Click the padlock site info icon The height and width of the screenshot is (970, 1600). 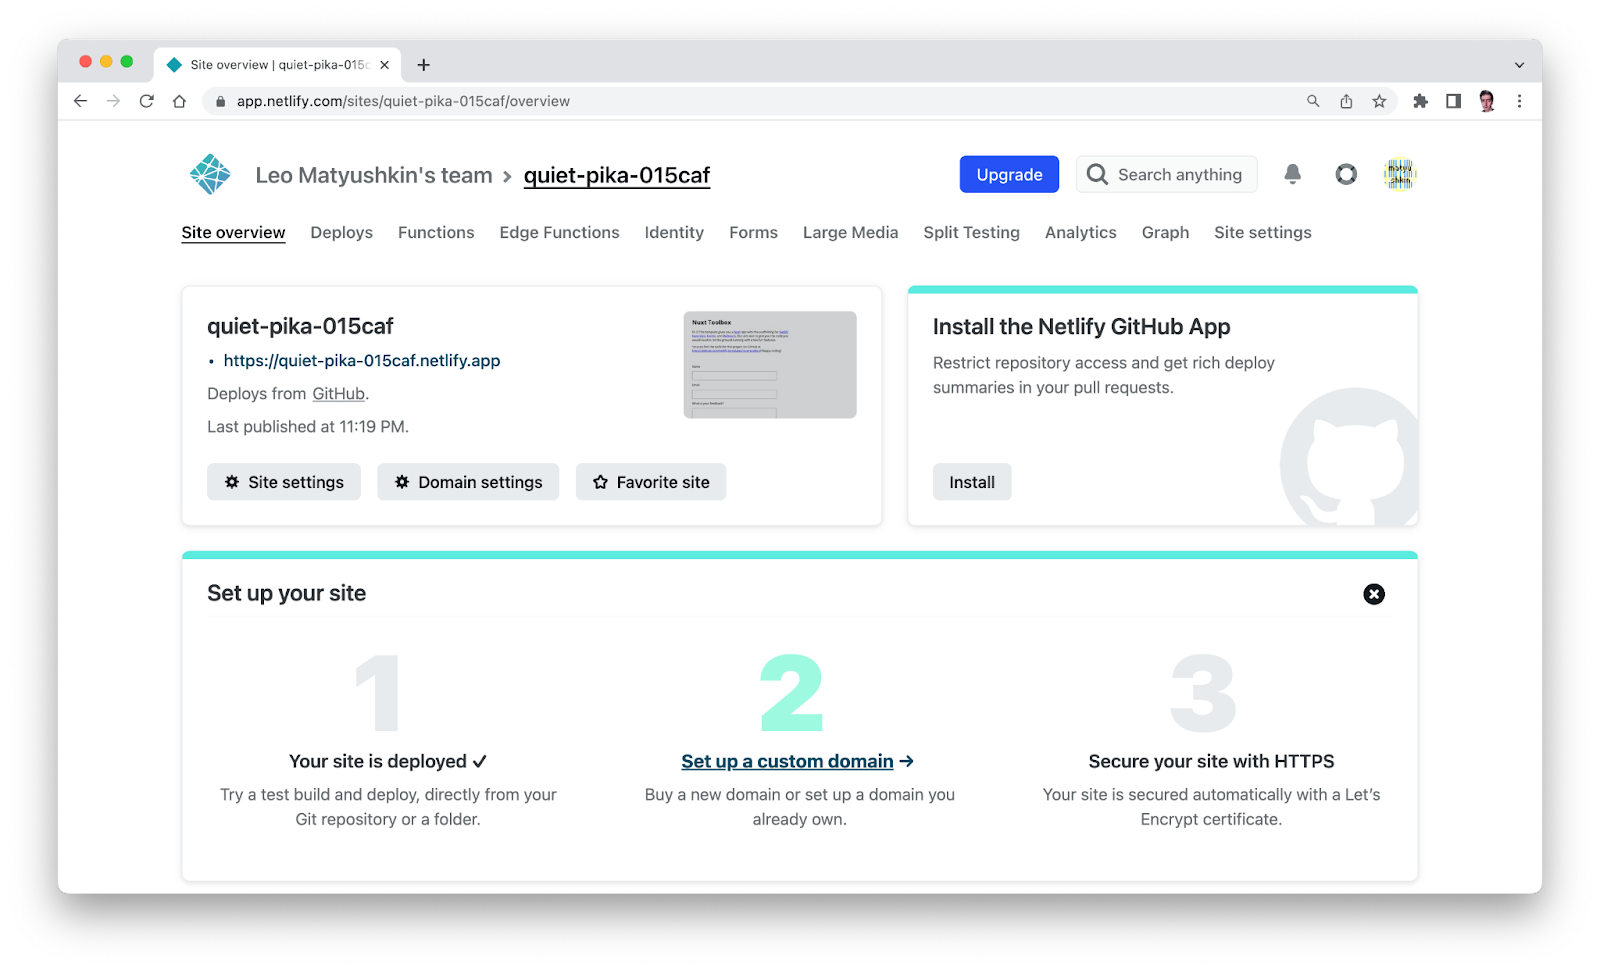220,101
